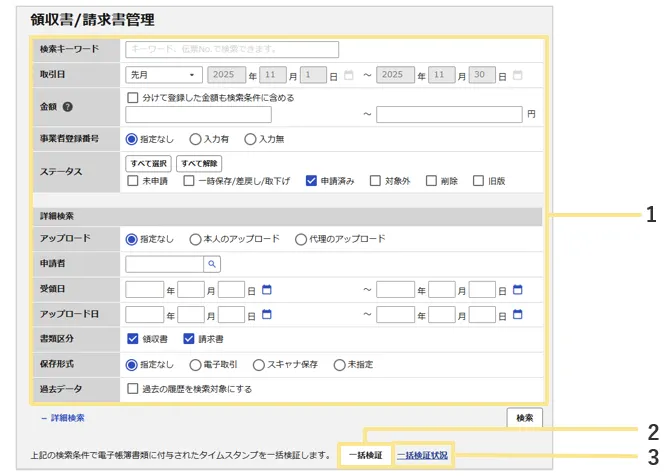Check the 未申請 status checkbox
Viewport: 666px width, 476px height.
[132, 181]
